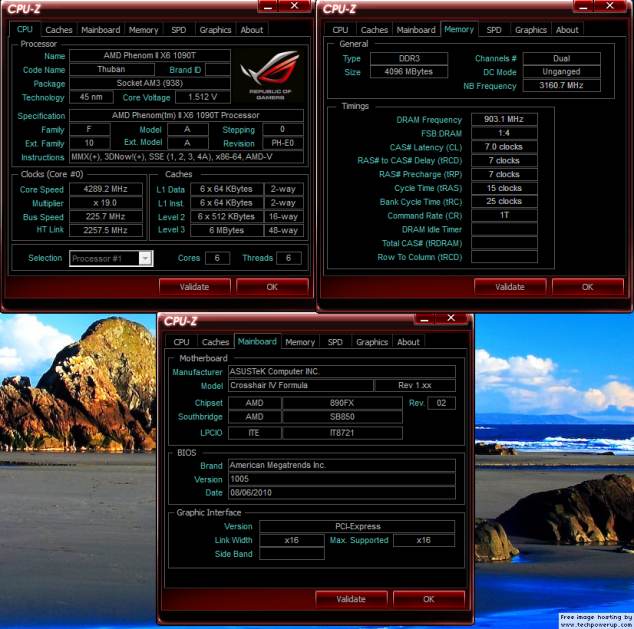Click OK in the CPU window
Screen dimensions: 634x629
pyautogui.click(x=272, y=287)
